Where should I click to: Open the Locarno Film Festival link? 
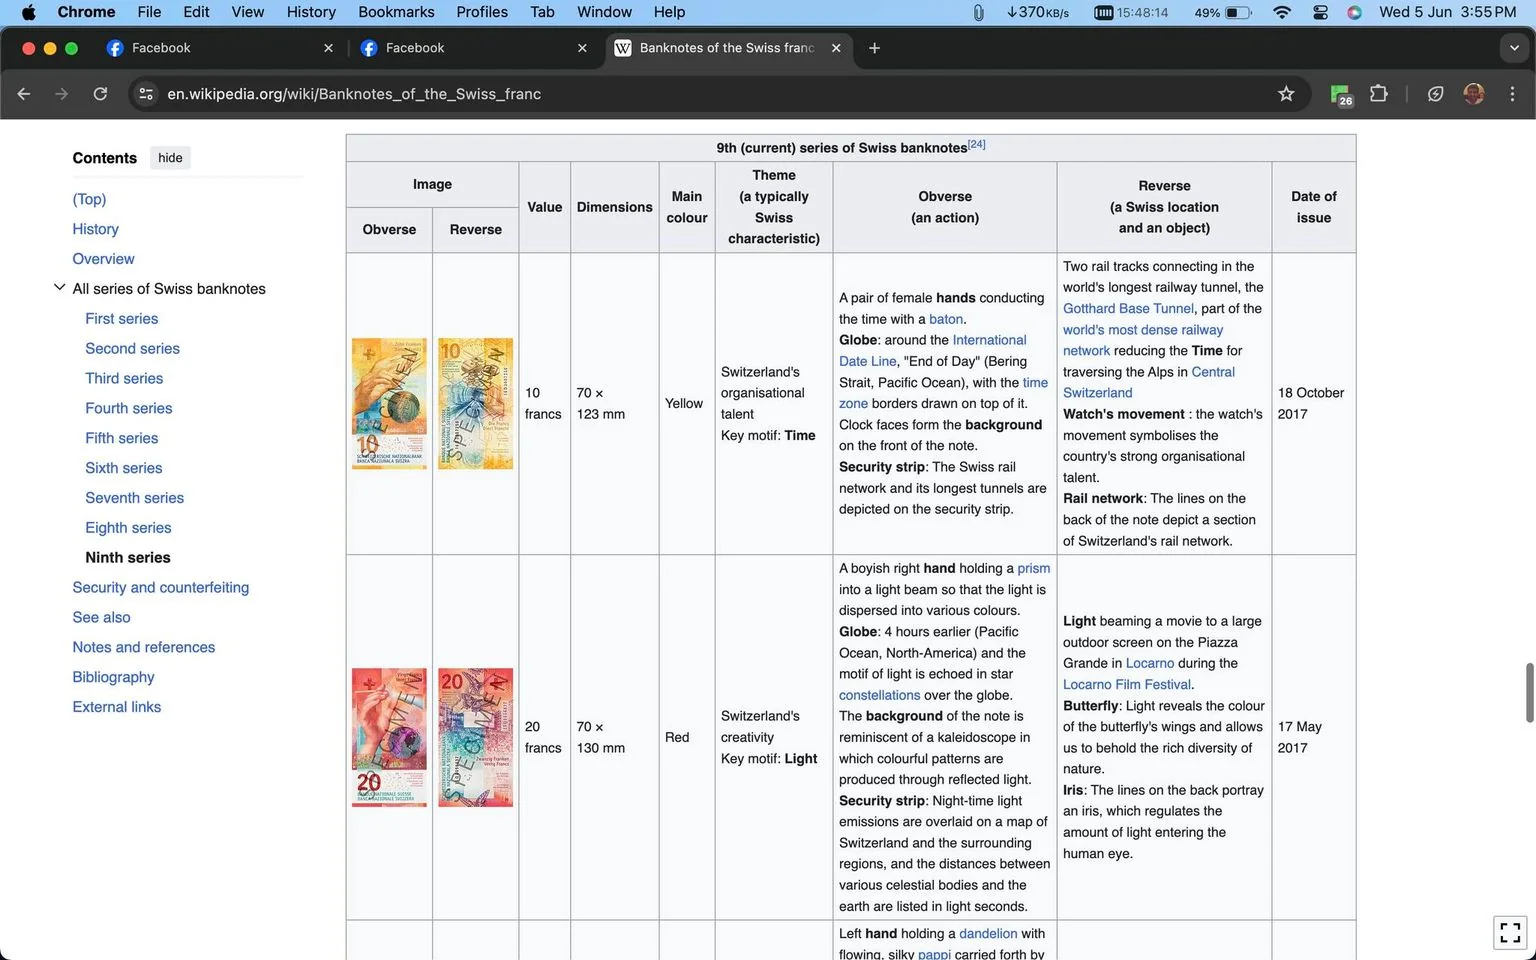pyautogui.click(x=1127, y=685)
